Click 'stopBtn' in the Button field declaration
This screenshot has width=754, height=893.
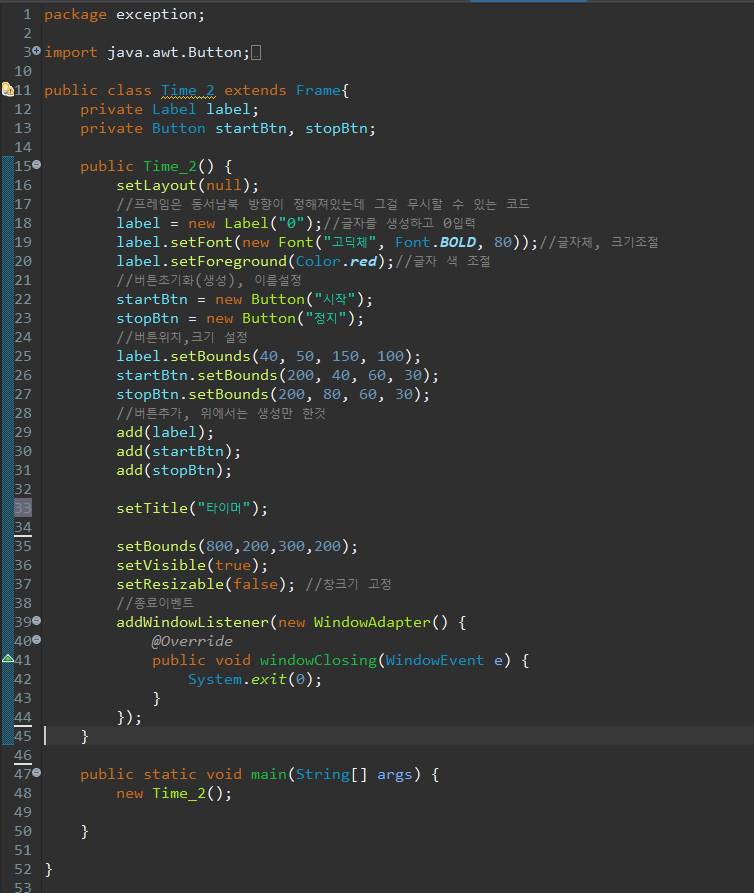pos(336,129)
